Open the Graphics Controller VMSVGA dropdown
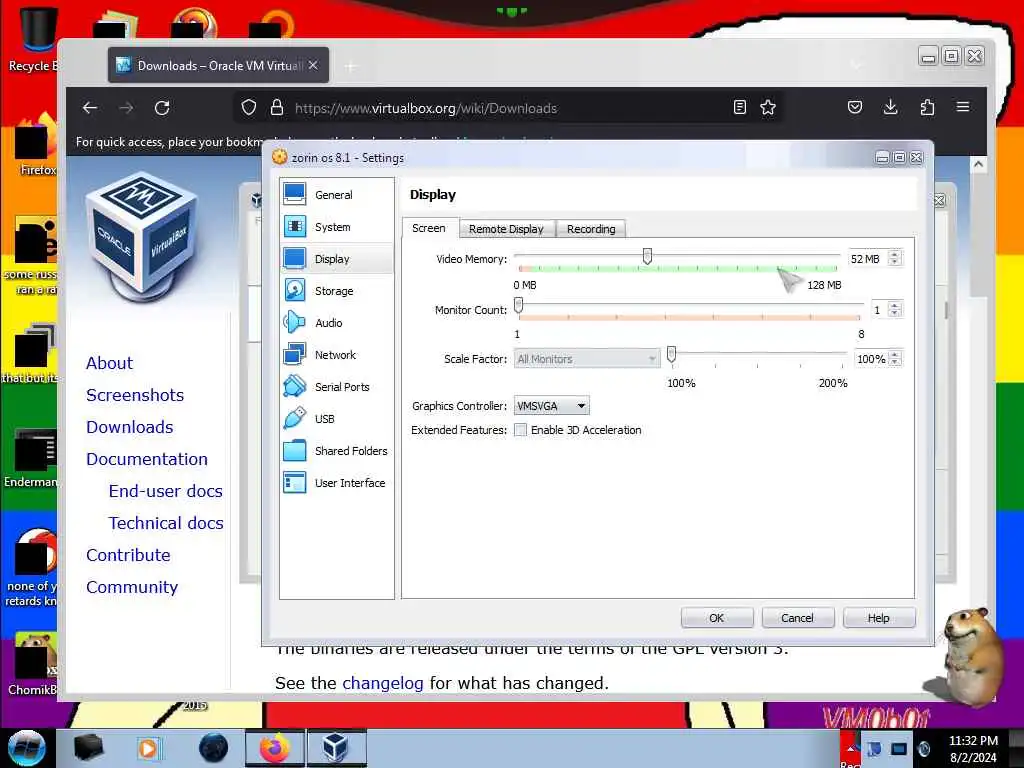The width and height of the screenshot is (1024, 768). (x=552, y=406)
